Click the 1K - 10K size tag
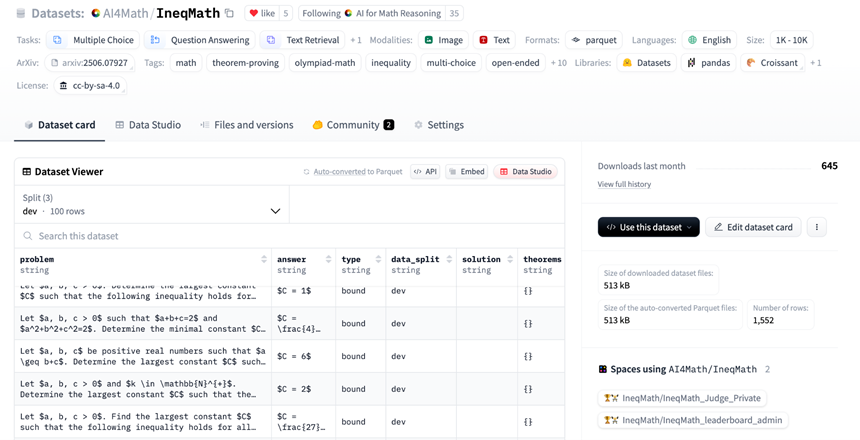This screenshot has width=860, height=440. 791,40
